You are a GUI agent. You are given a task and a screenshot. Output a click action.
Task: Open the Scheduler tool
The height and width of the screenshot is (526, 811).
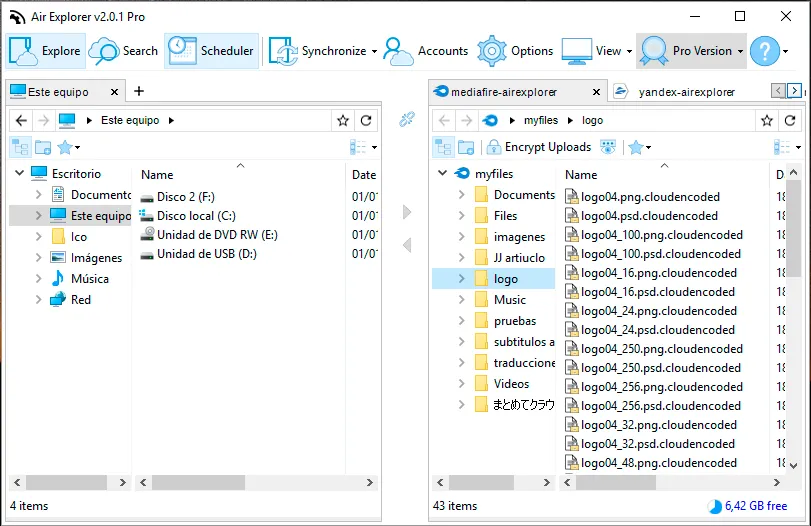click(212, 51)
